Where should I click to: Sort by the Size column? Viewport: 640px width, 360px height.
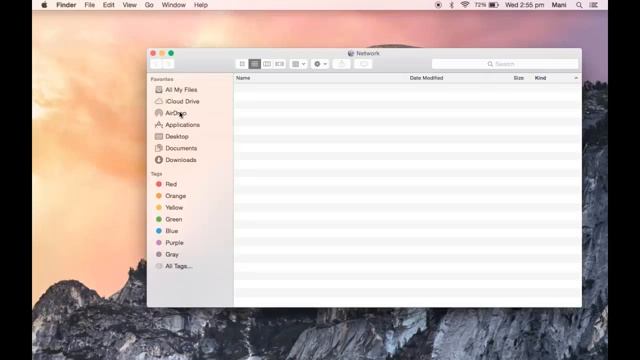tap(518, 78)
